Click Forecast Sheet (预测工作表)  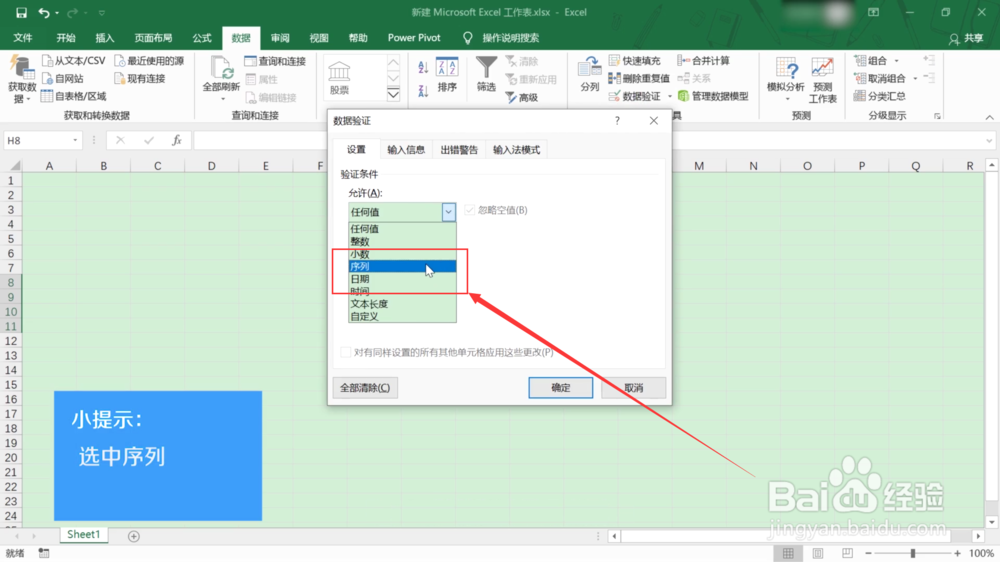(823, 80)
